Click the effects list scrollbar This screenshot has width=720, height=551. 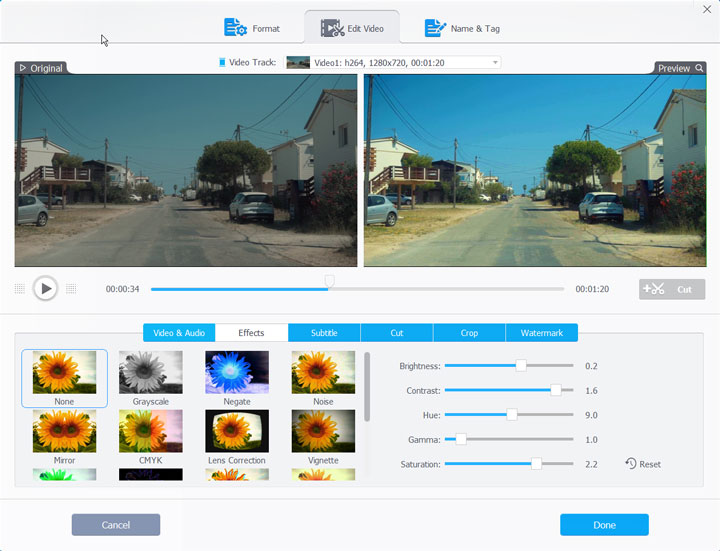tap(367, 387)
